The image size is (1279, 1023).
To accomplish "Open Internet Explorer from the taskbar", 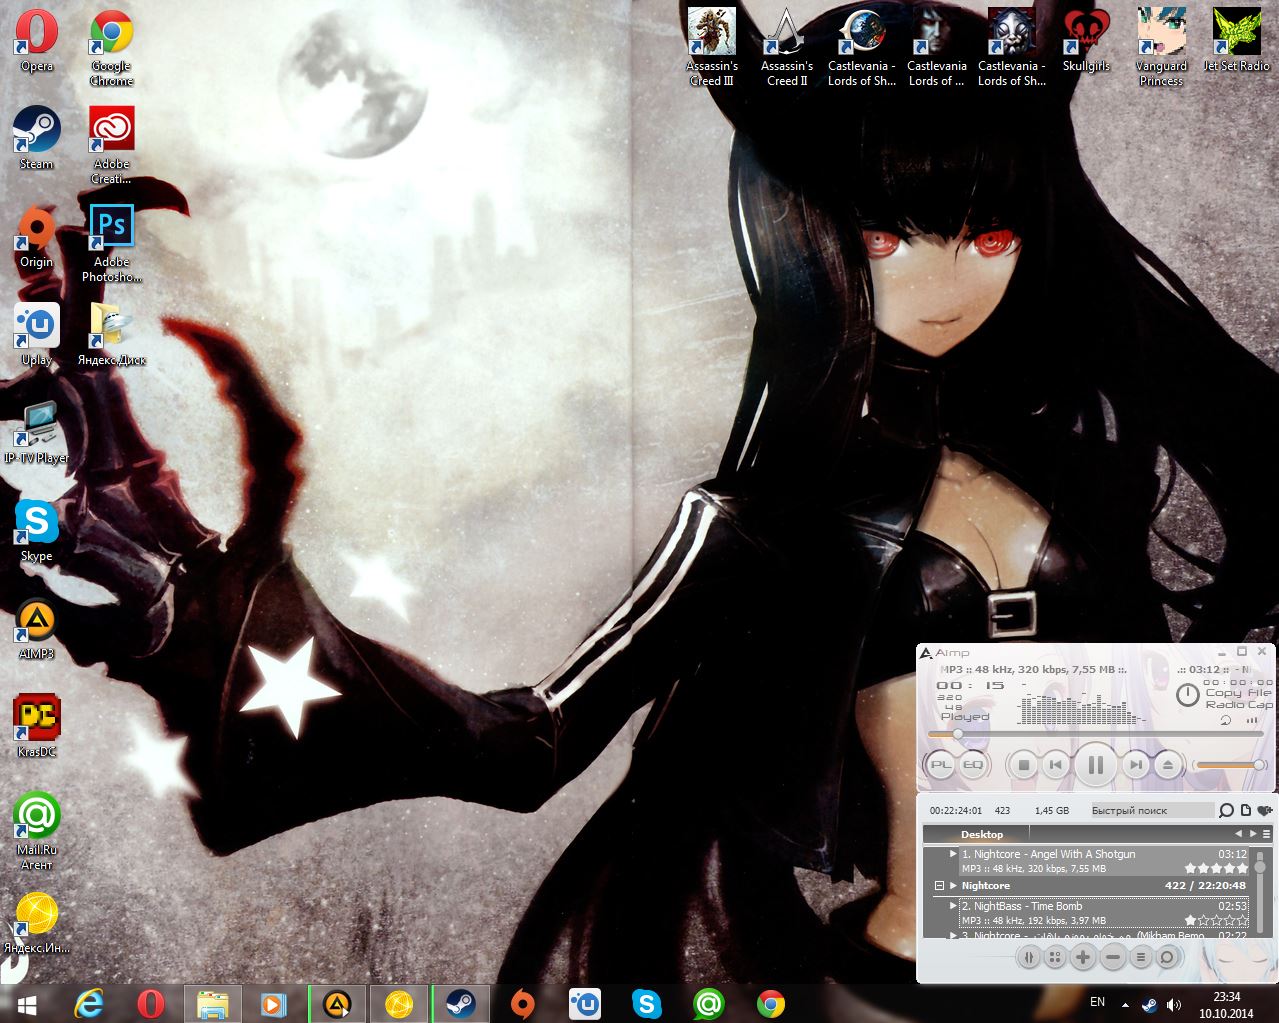I will point(90,1004).
